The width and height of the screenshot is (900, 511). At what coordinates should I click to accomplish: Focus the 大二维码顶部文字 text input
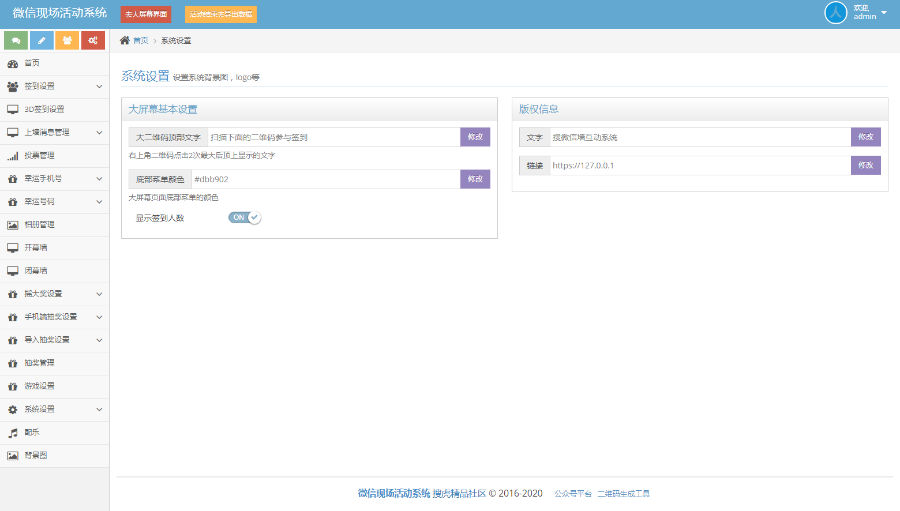(x=333, y=137)
